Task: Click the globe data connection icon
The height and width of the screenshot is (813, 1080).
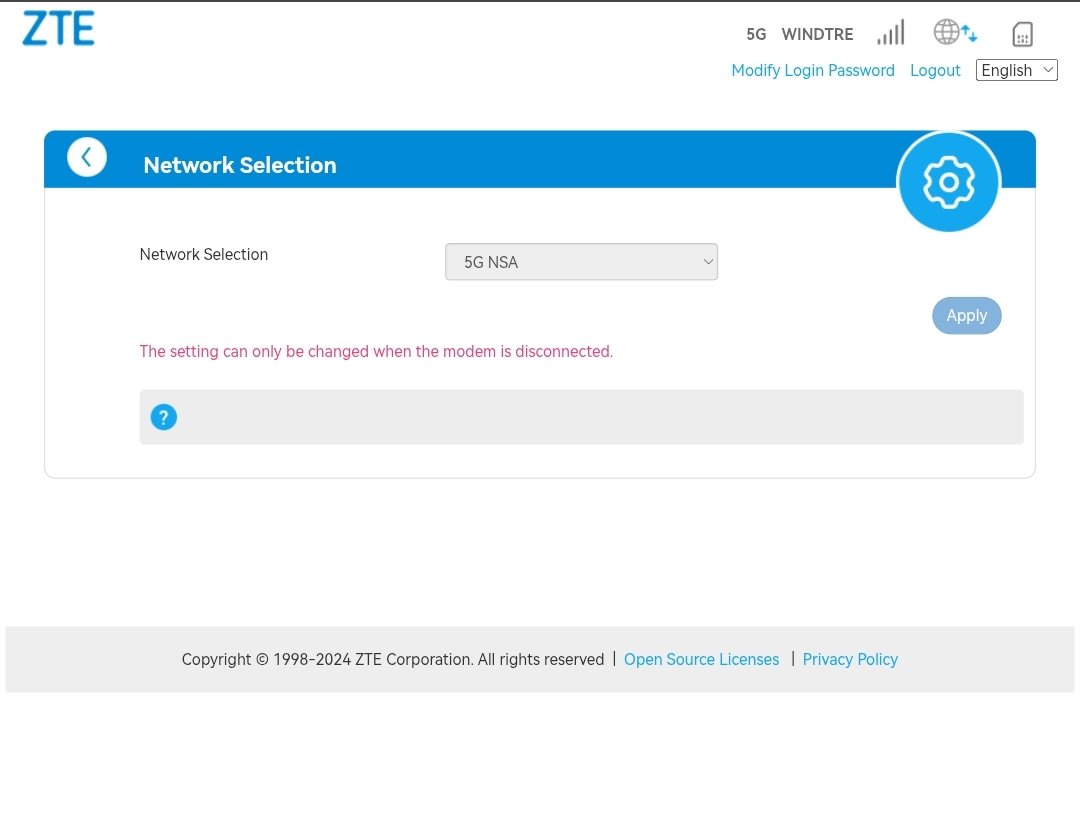Action: point(954,32)
